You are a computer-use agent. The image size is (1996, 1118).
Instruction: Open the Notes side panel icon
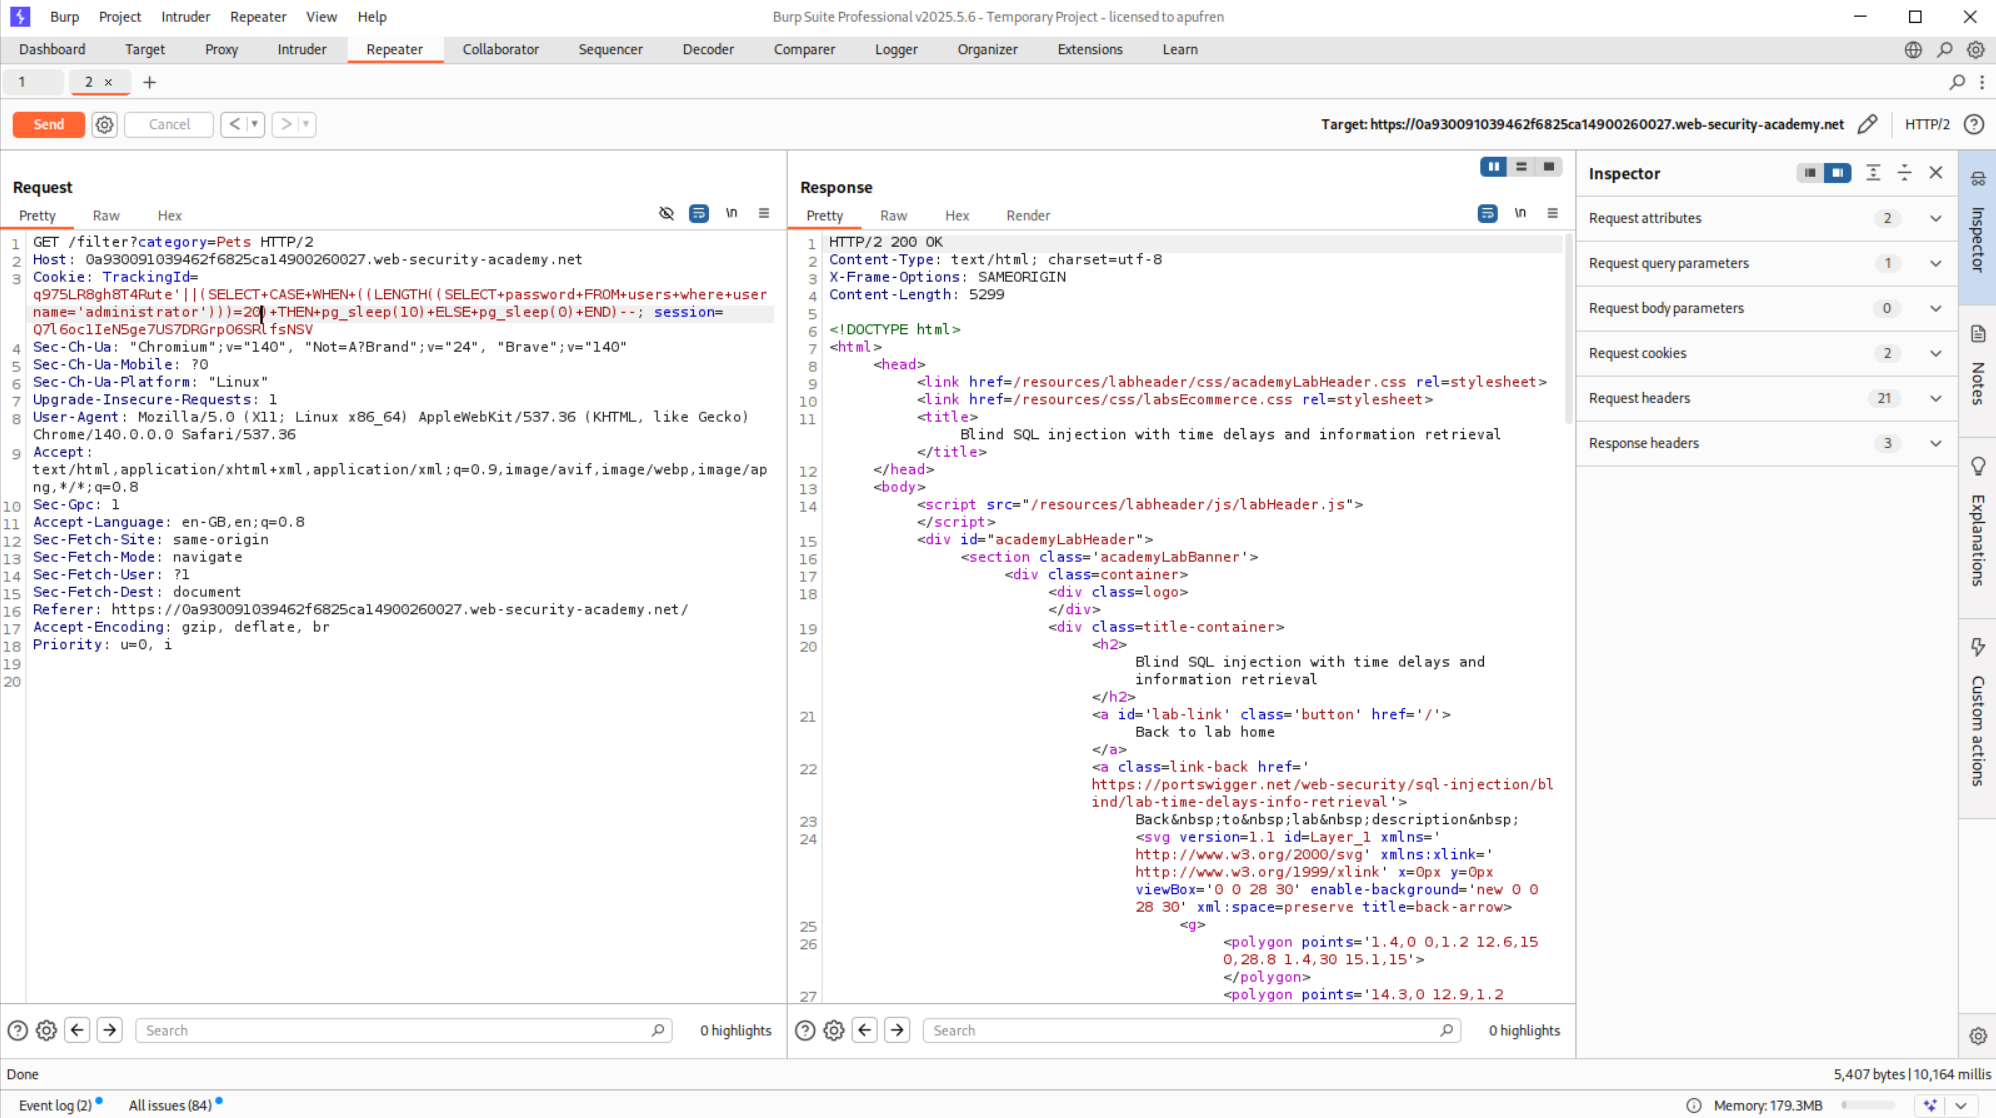pyautogui.click(x=1977, y=334)
